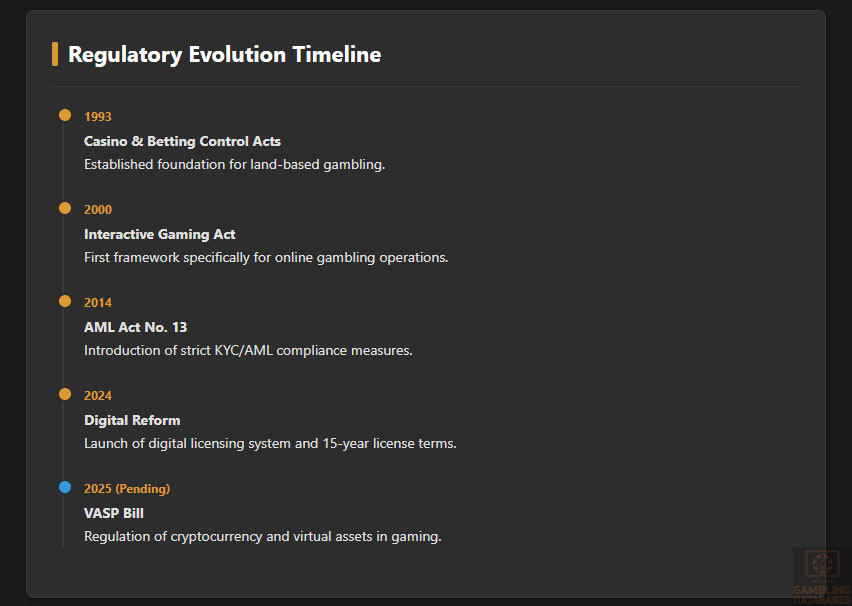Image resolution: width=852 pixels, height=606 pixels.
Task: Click the 2025 (Pending) label
Action: [x=127, y=489]
